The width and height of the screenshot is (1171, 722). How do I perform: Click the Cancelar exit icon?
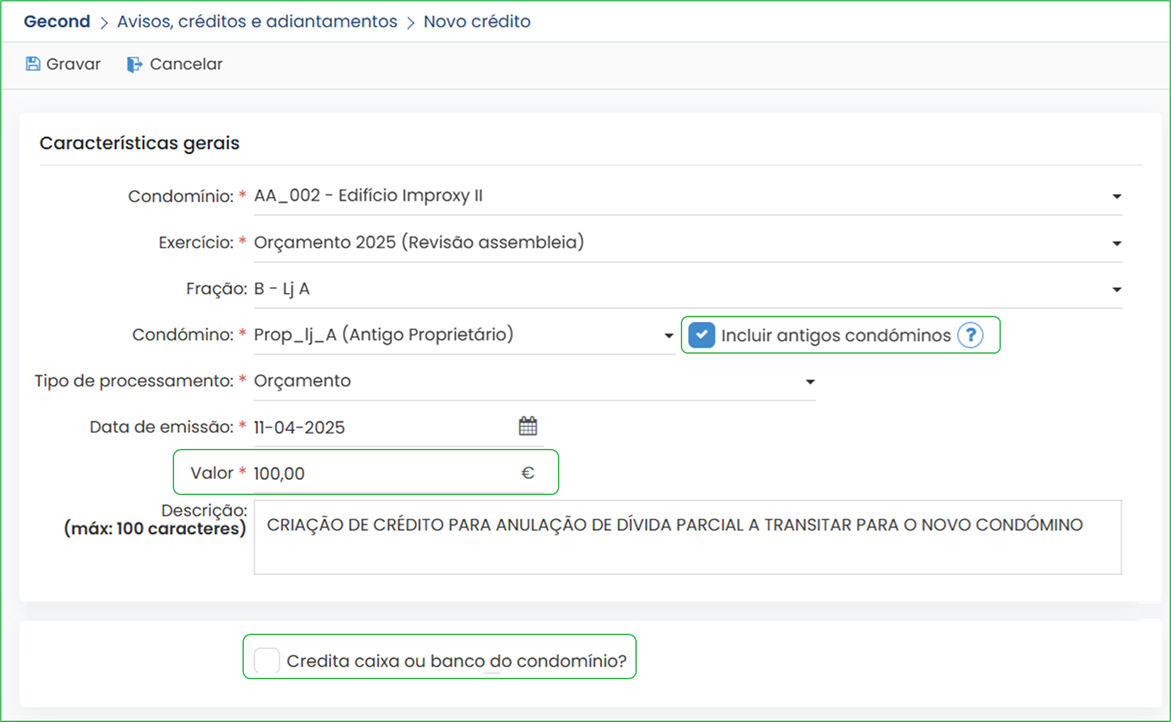point(134,65)
